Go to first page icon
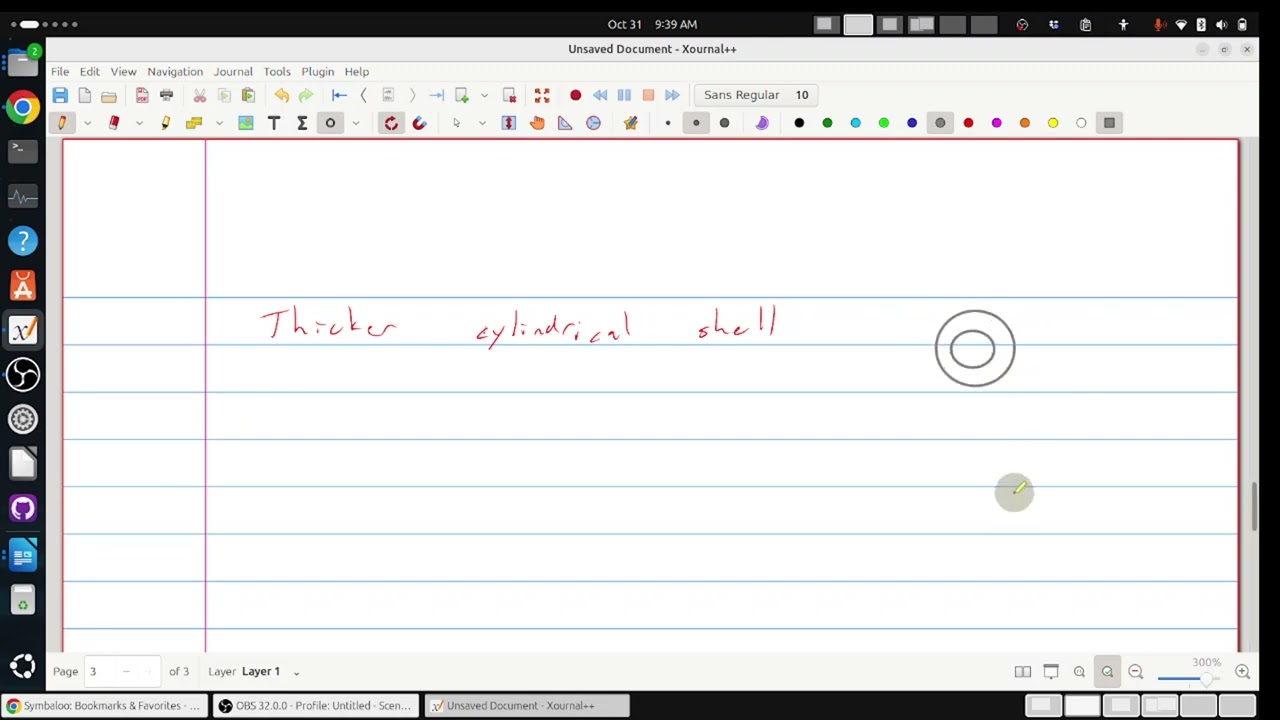1280x720 pixels. (x=339, y=95)
